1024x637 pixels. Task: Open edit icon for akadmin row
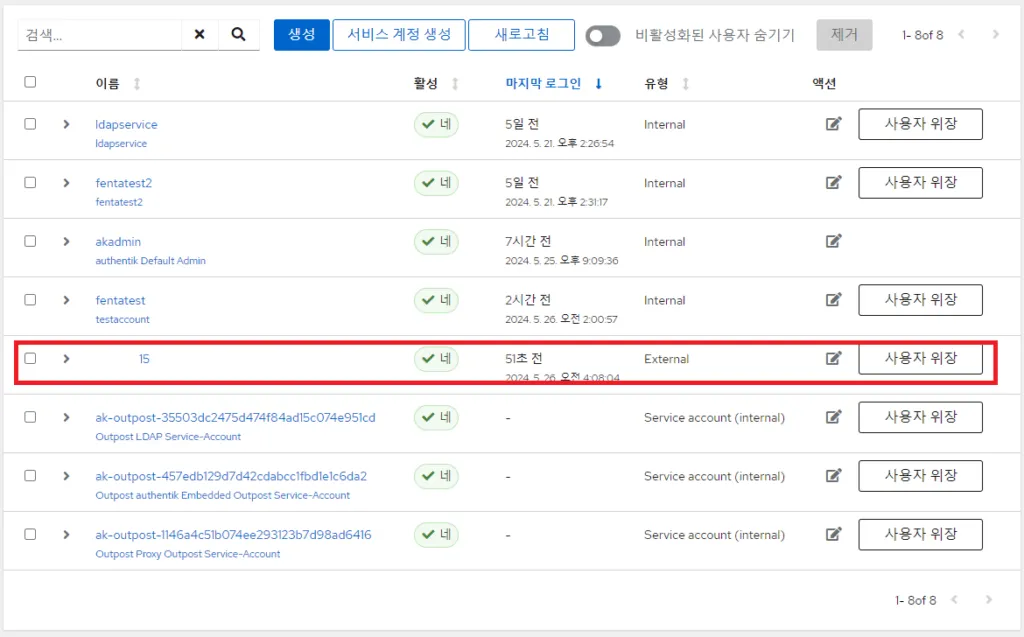tap(833, 241)
